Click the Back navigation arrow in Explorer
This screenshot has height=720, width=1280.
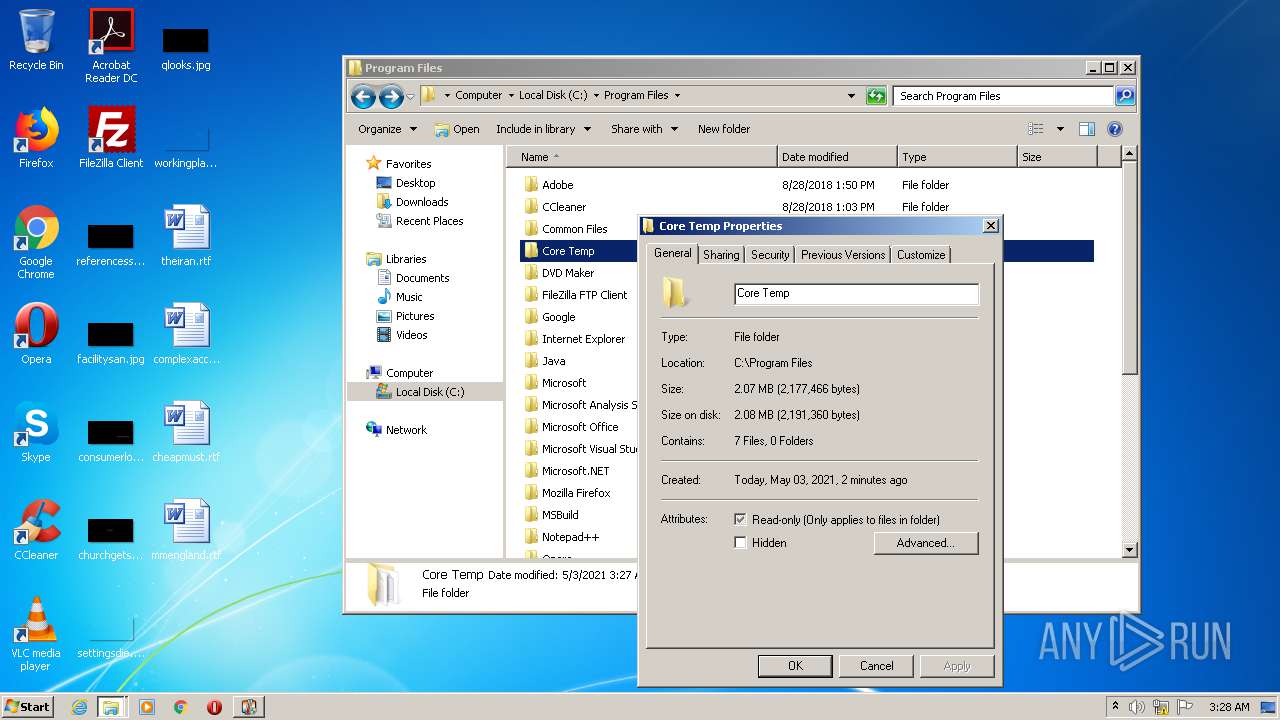pyautogui.click(x=363, y=96)
